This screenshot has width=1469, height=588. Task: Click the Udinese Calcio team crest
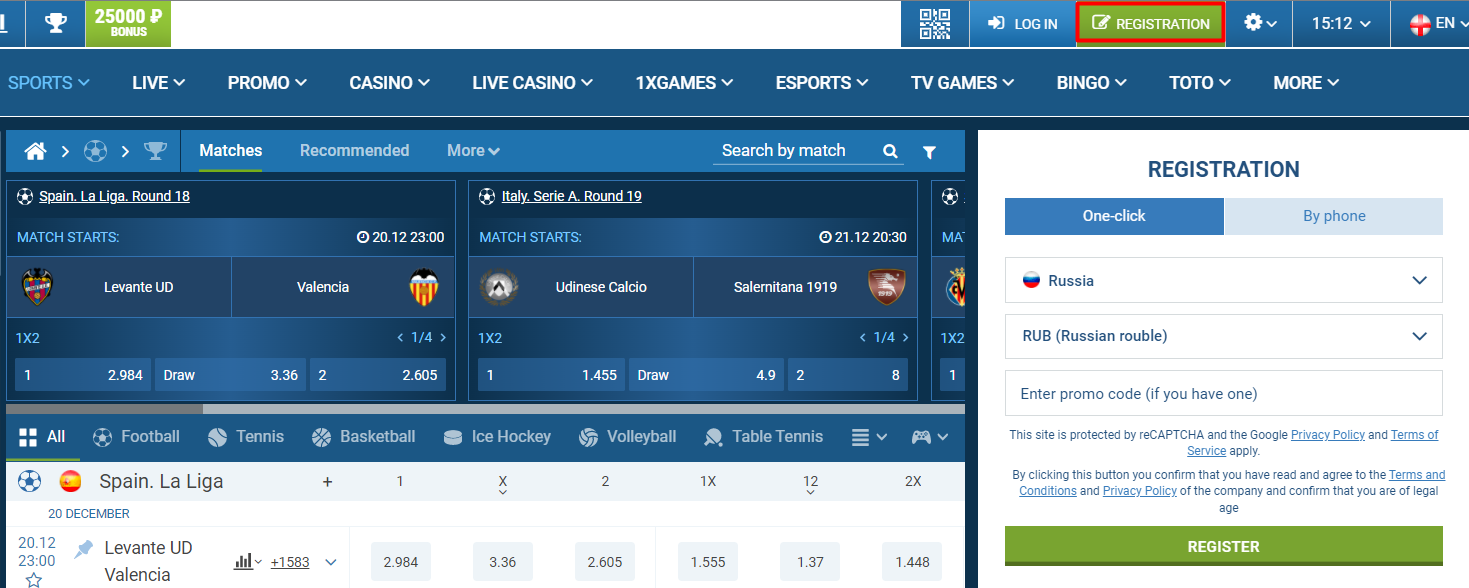point(497,287)
